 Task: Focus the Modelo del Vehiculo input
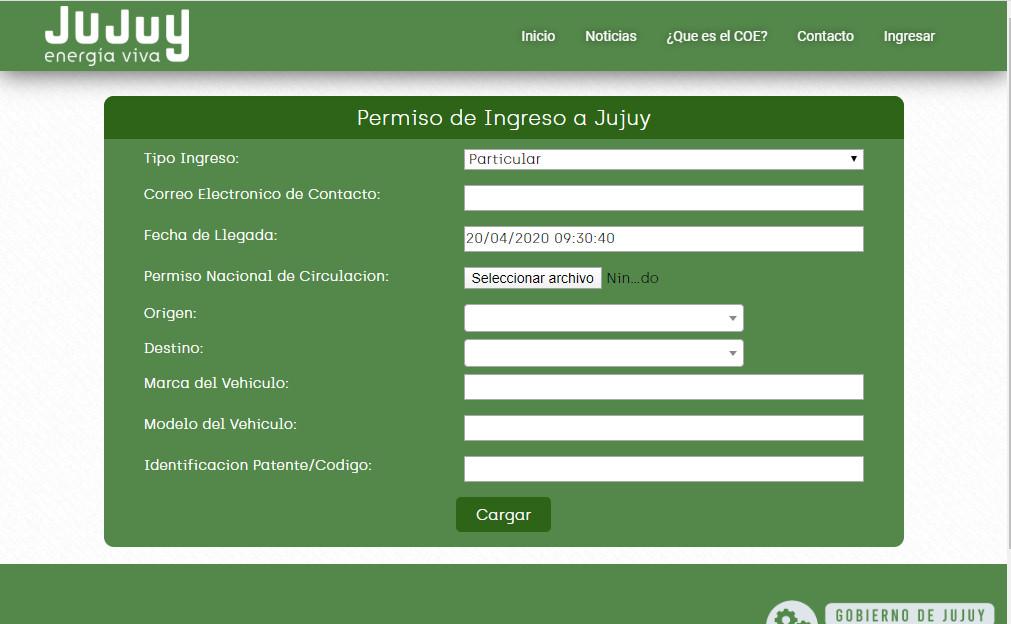[x=663, y=428]
